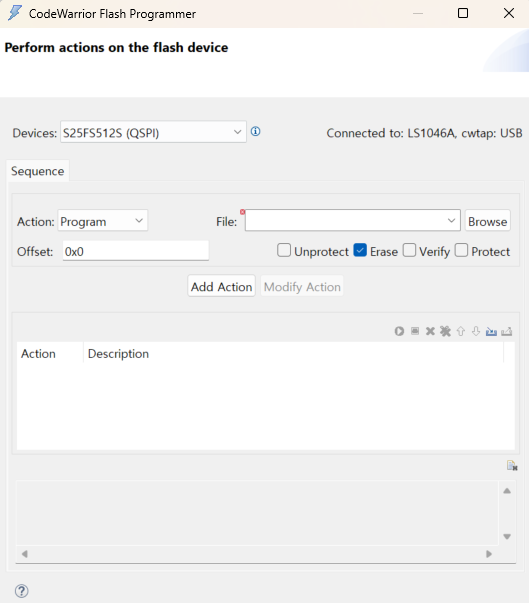Open help with the question mark icon

tap(22, 591)
